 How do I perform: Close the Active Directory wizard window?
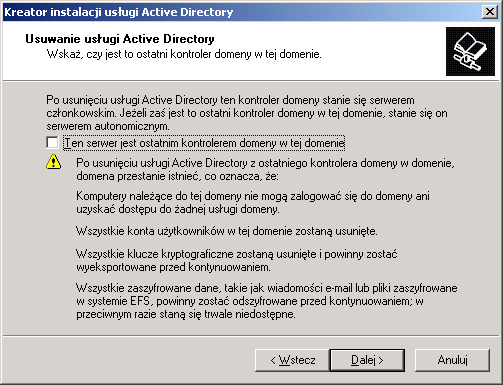(x=490, y=12)
